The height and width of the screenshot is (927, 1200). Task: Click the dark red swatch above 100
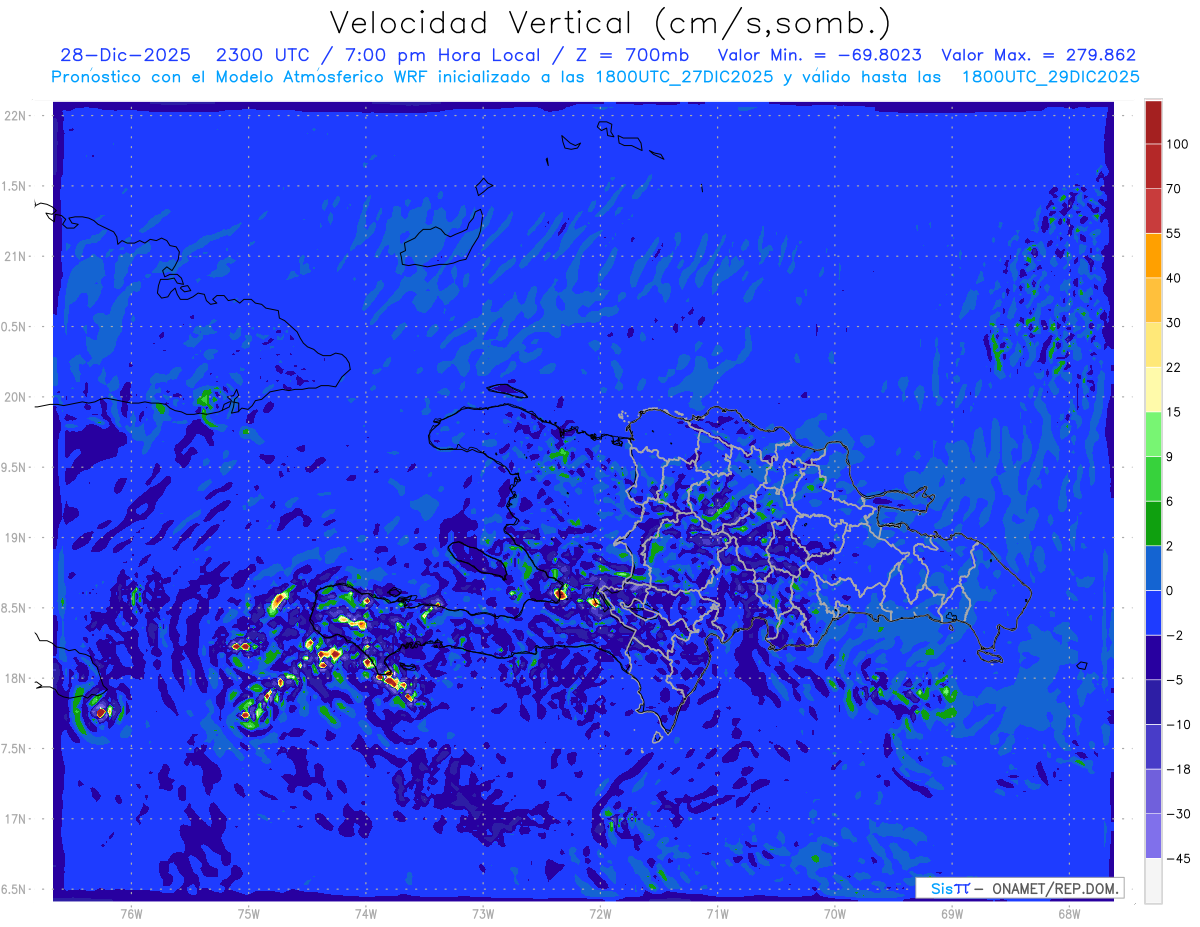point(1153,122)
